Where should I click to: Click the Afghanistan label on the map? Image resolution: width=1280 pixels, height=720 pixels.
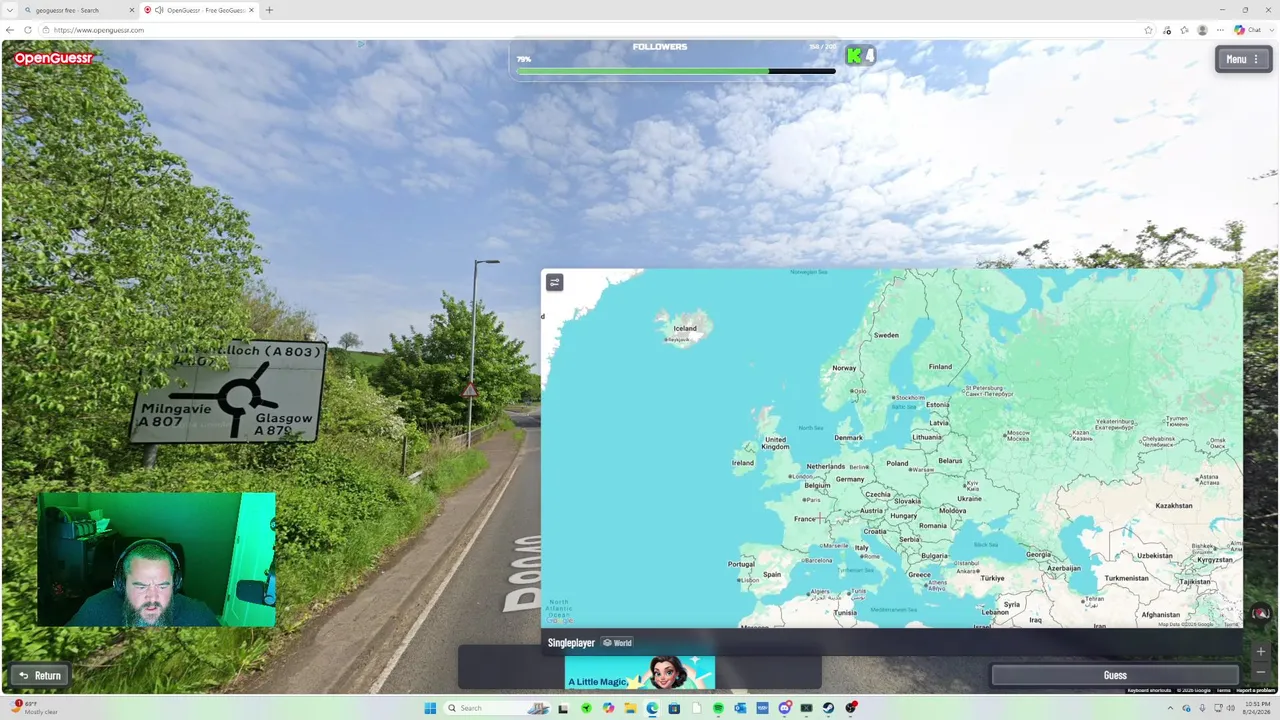click(1161, 614)
